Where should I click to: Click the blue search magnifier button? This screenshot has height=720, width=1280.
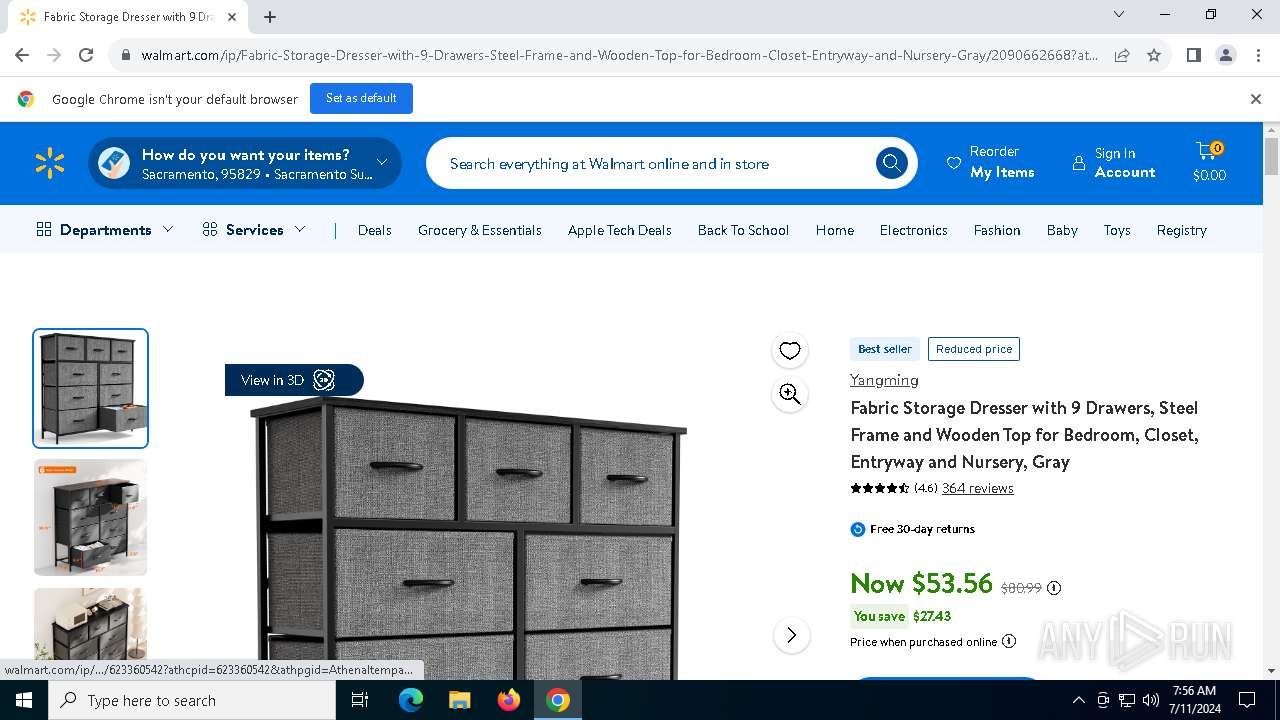point(891,163)
